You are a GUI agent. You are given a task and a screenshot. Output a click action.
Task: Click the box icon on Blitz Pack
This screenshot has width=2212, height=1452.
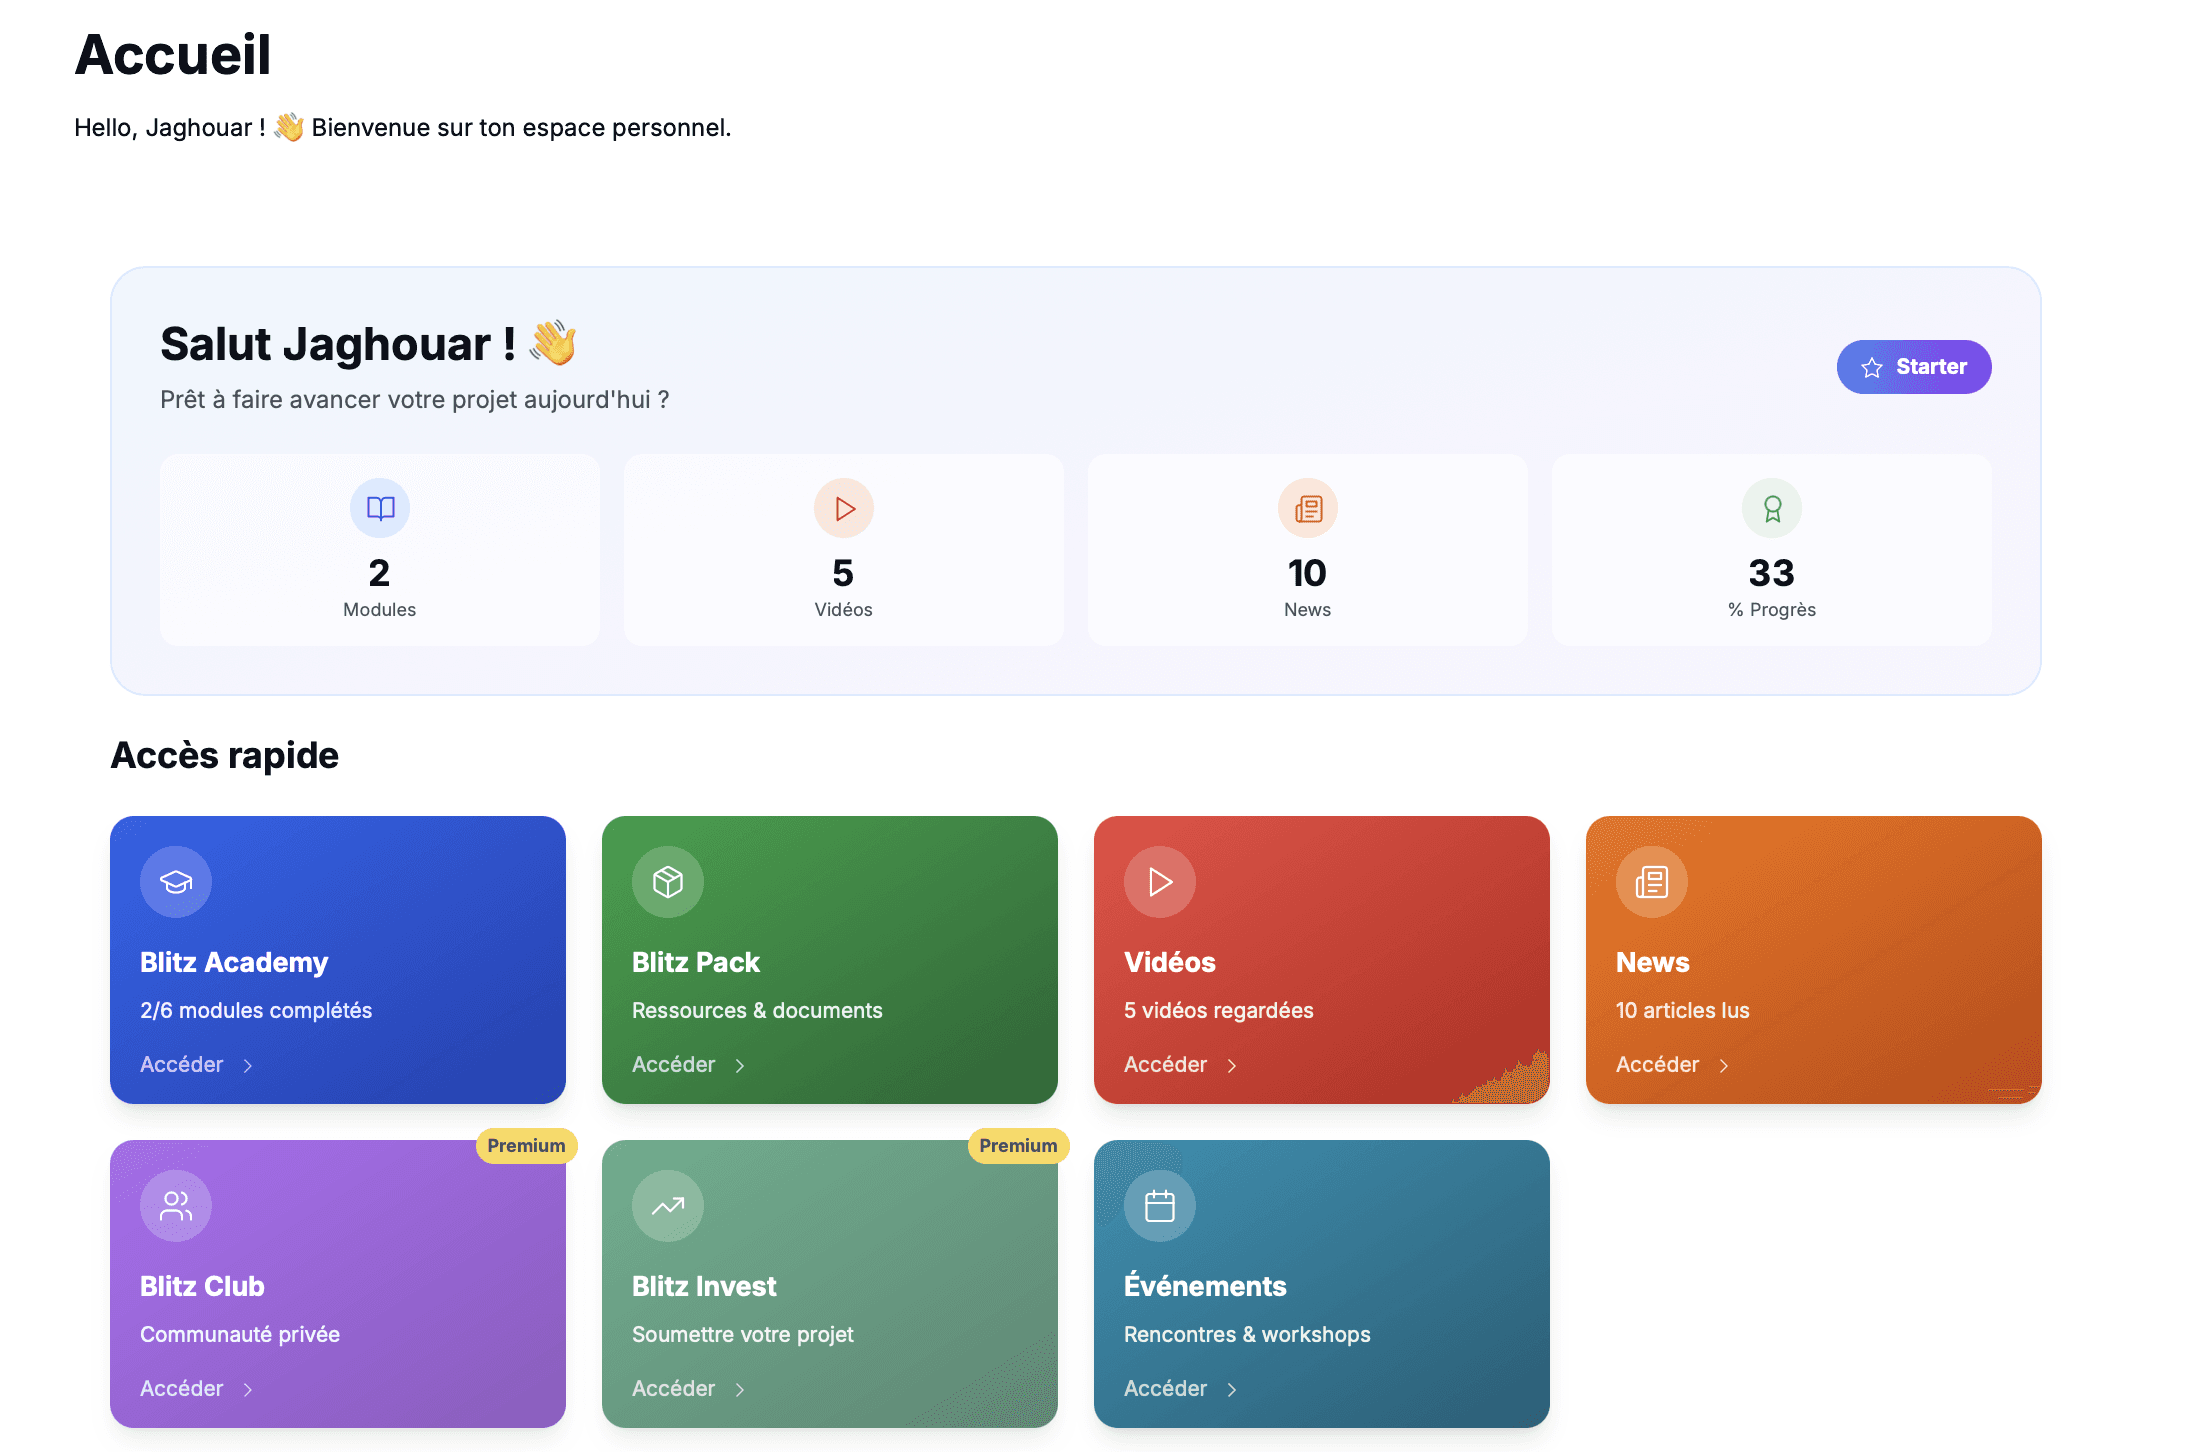(x=668, y=882)
